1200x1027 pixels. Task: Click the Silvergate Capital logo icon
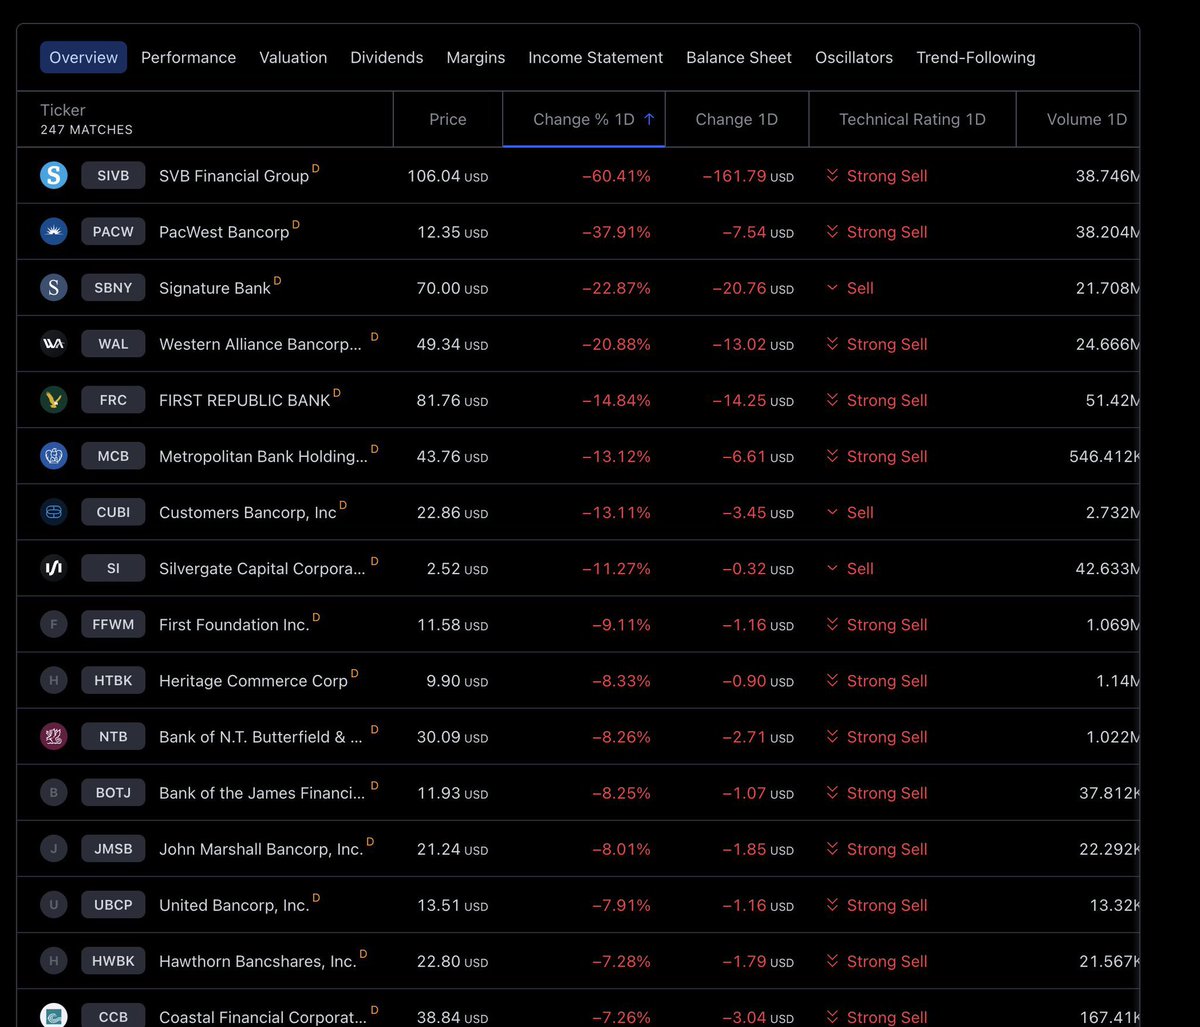pyautogui.click(x=53, y=568)
